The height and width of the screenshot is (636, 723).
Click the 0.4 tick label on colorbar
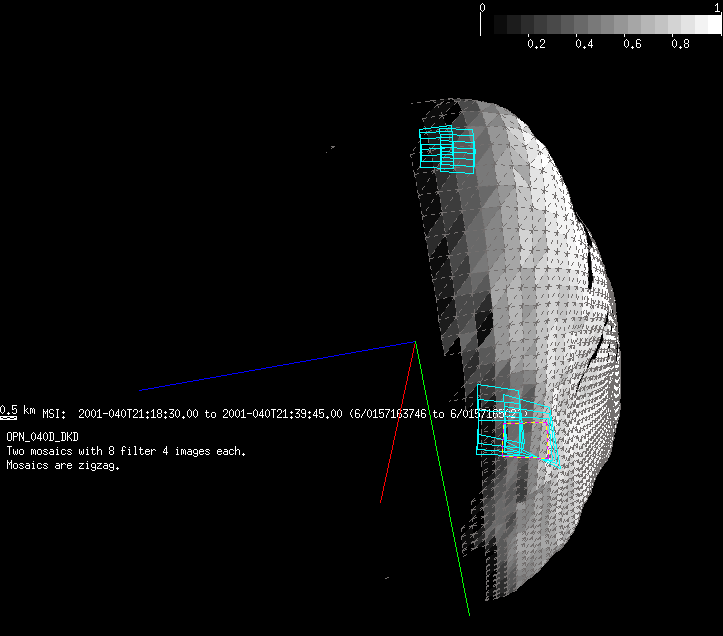tap(583, 45)
